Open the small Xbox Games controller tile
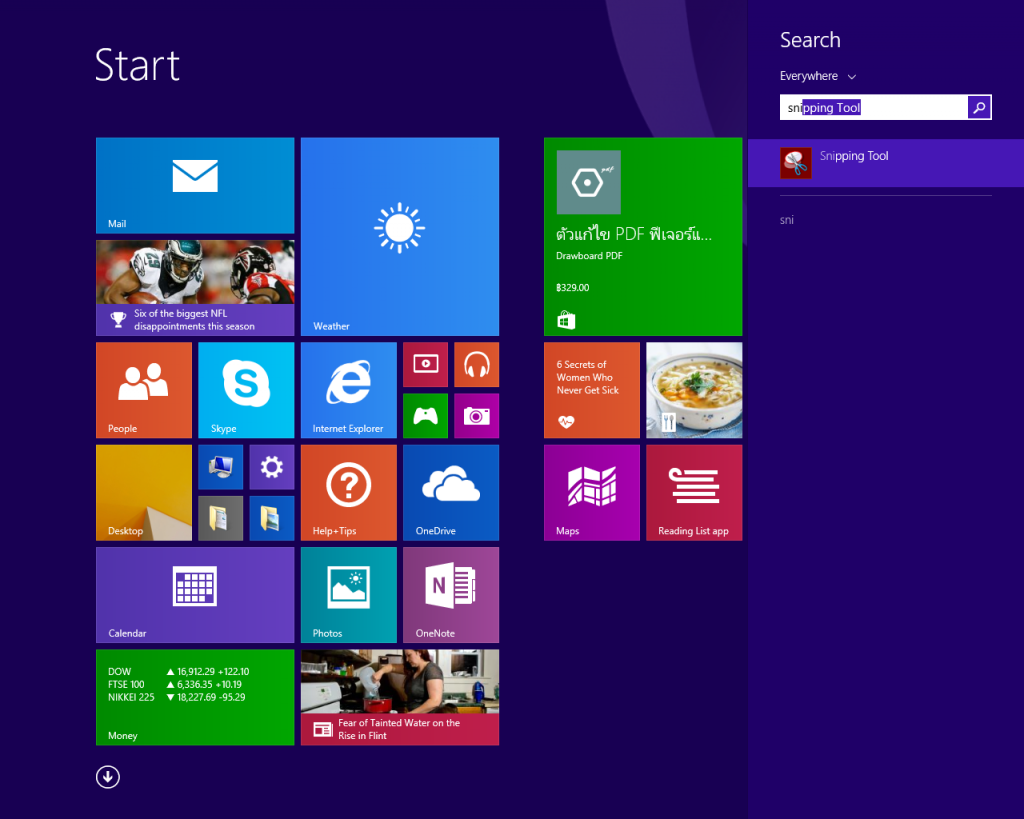1024x819 pixels. (x=425, y=416)
